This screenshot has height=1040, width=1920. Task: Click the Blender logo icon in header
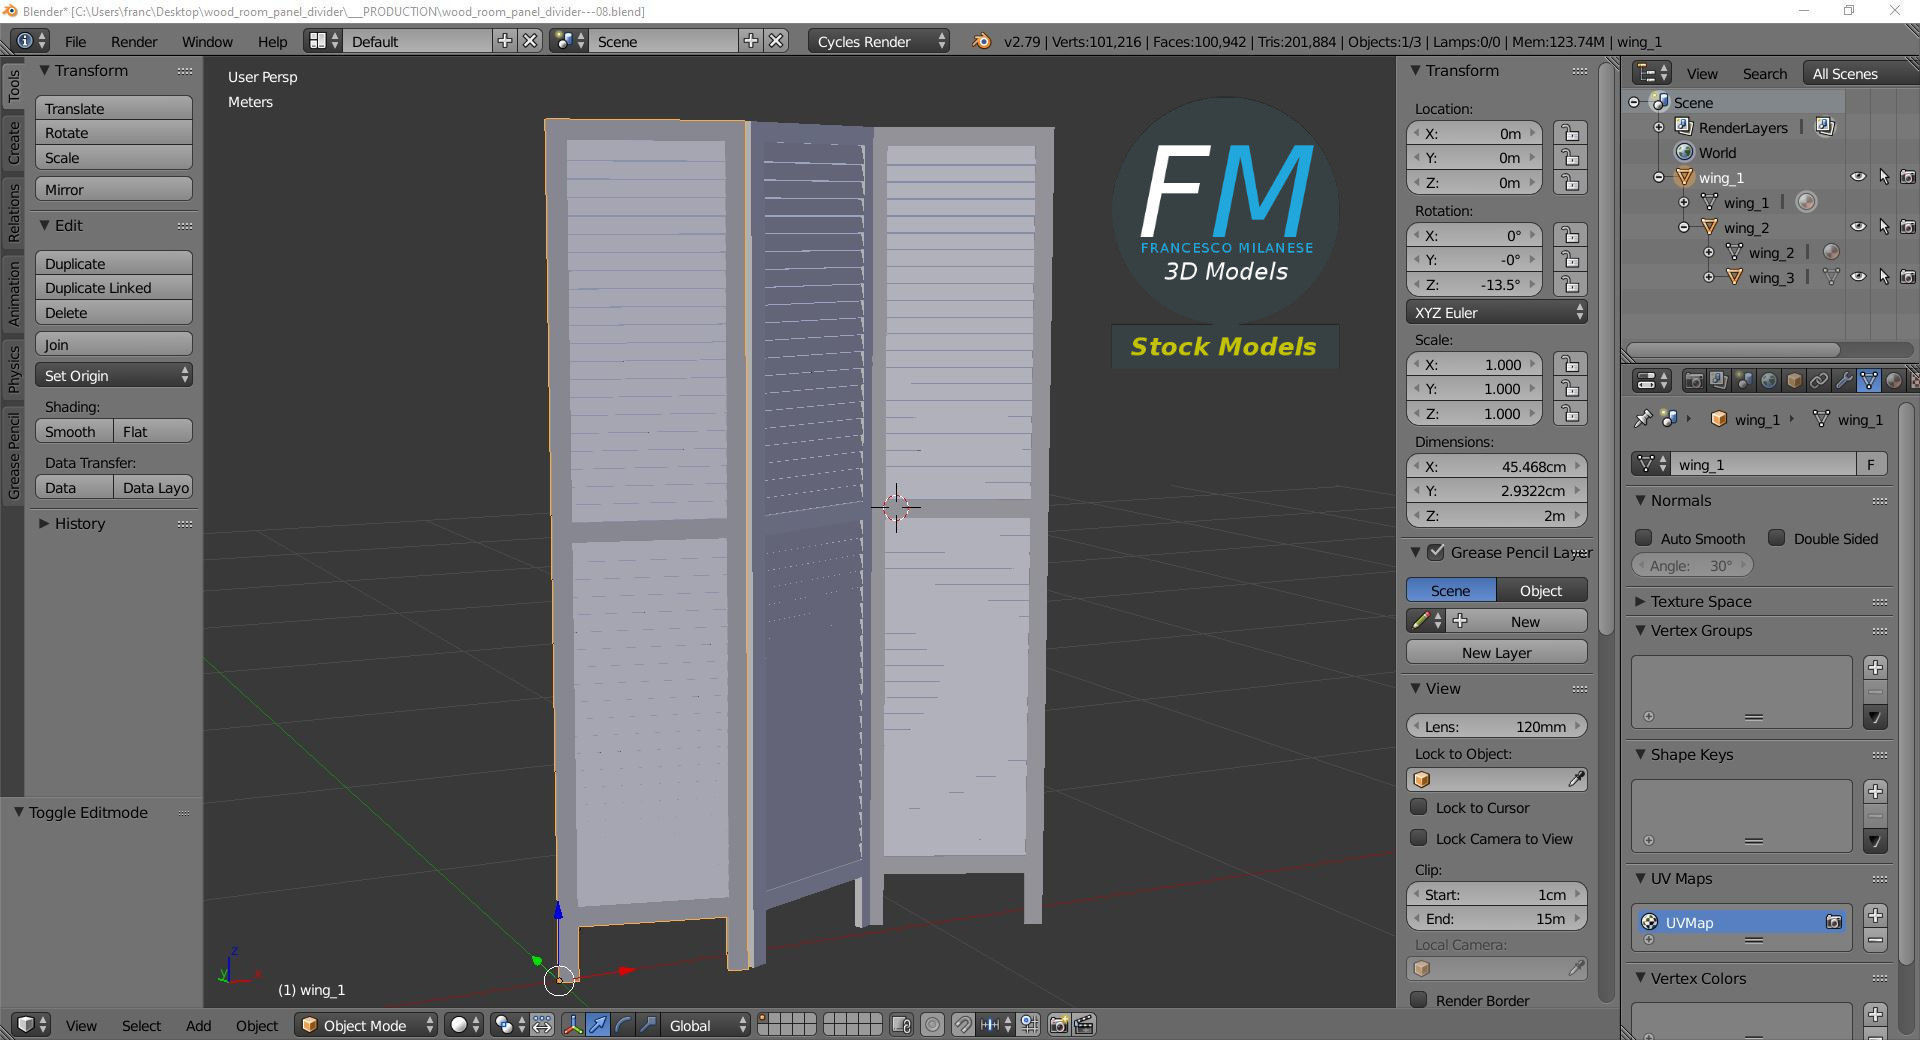click(982, 41)
